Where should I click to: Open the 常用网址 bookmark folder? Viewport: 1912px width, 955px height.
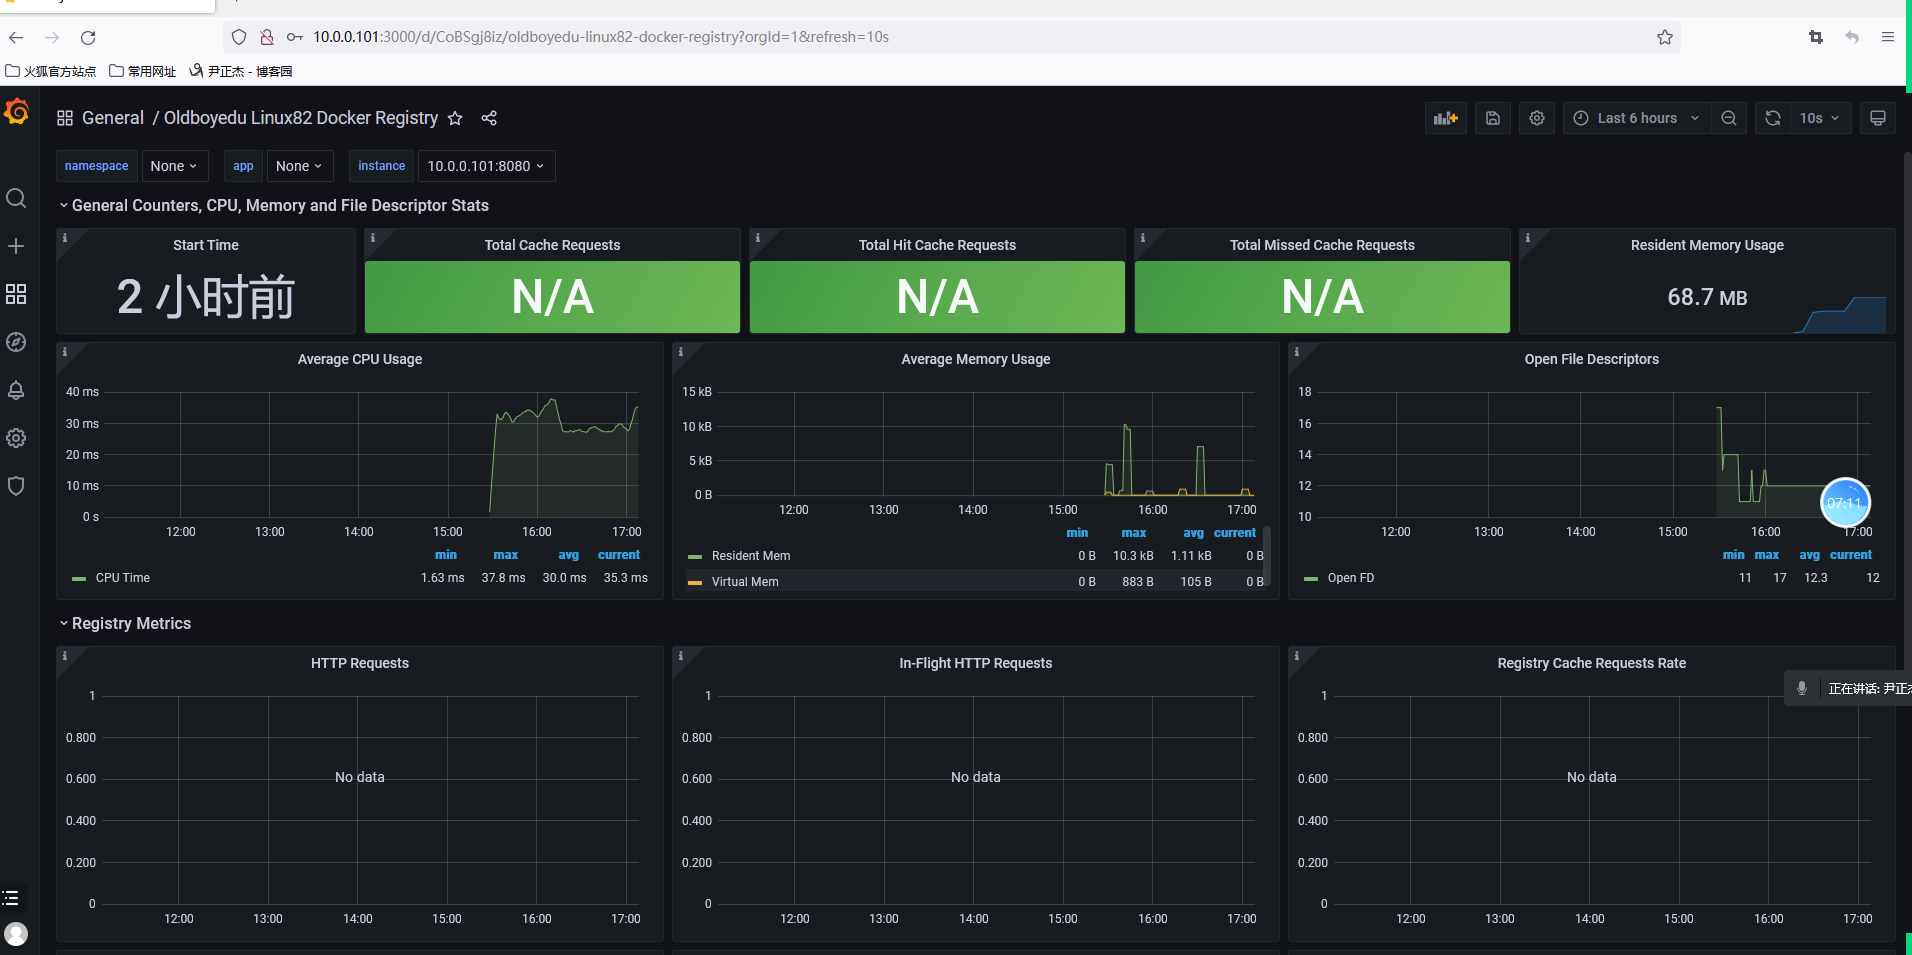[x=142, y=71]
